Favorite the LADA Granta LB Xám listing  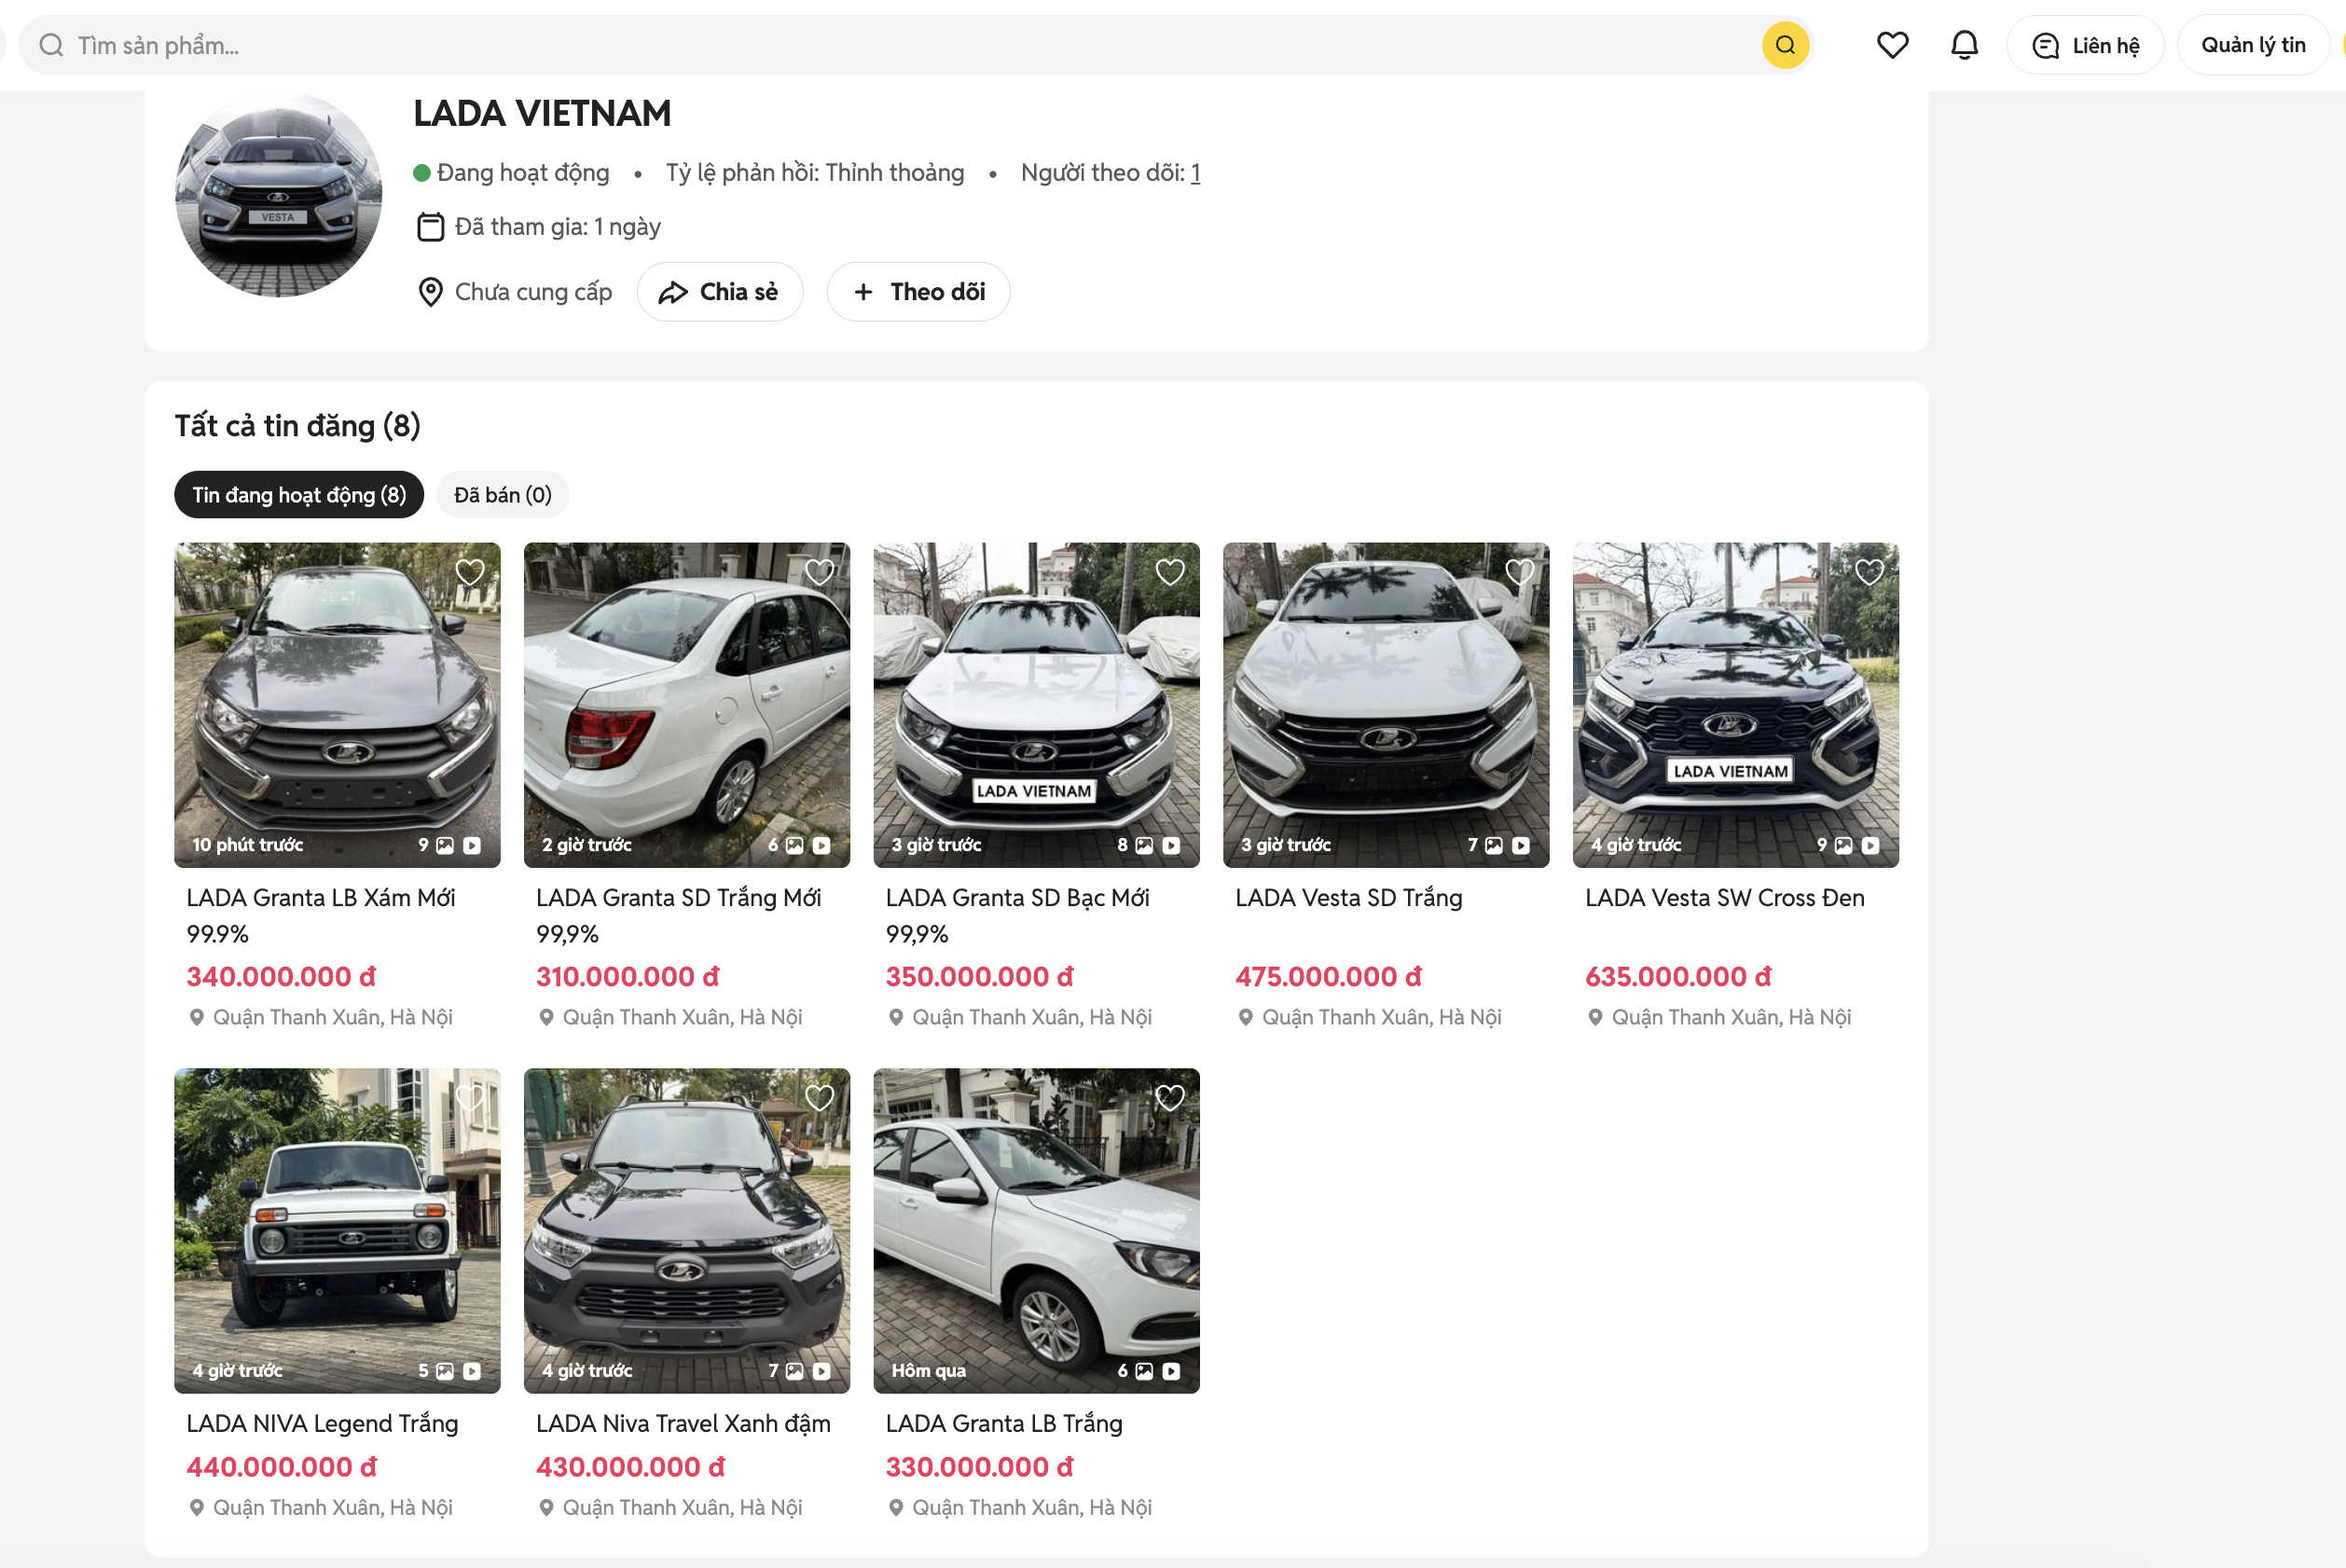click(470, 572)
